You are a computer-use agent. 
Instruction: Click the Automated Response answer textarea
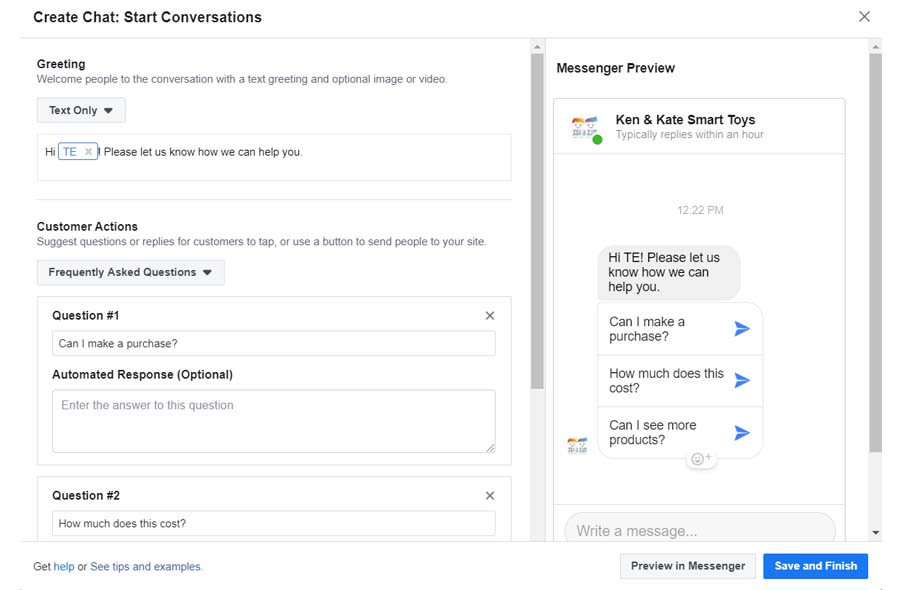point(274,421)
